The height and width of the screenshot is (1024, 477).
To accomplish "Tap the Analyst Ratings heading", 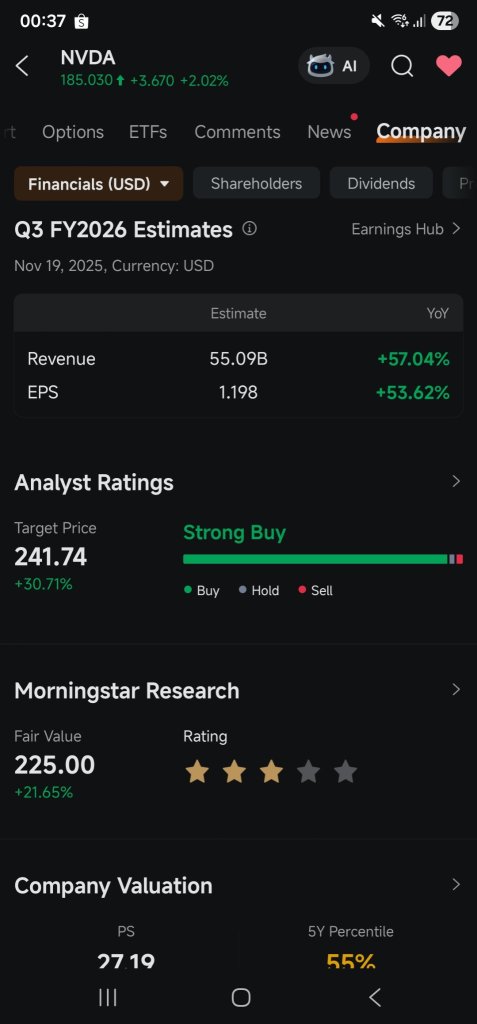I will coord(94,483).
